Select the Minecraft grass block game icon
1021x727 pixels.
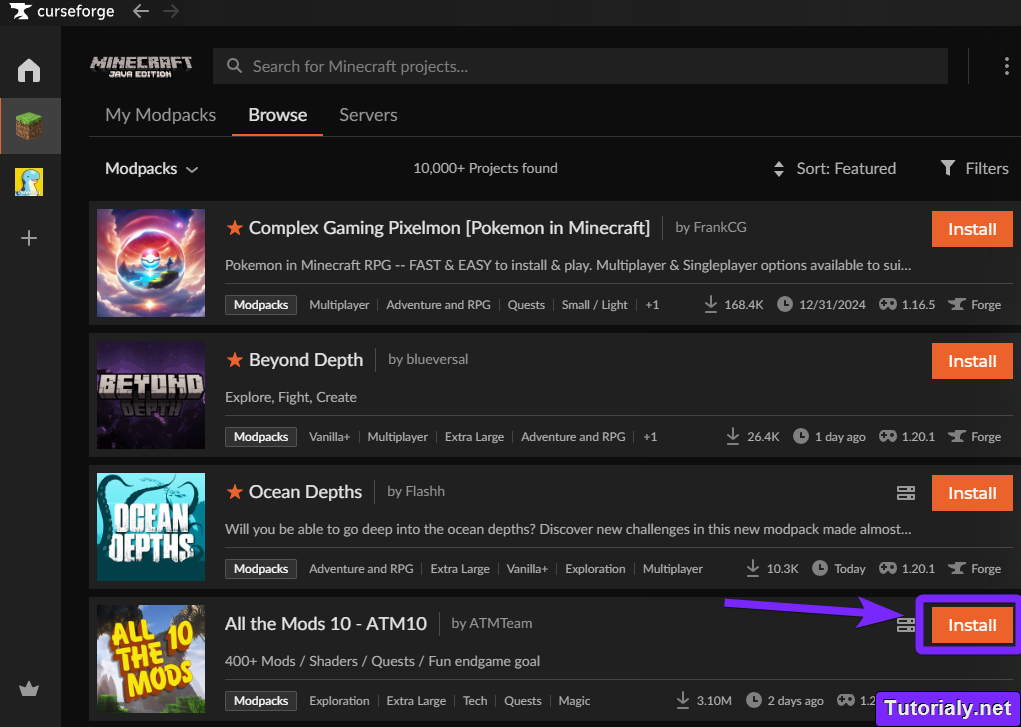(29, 126)
